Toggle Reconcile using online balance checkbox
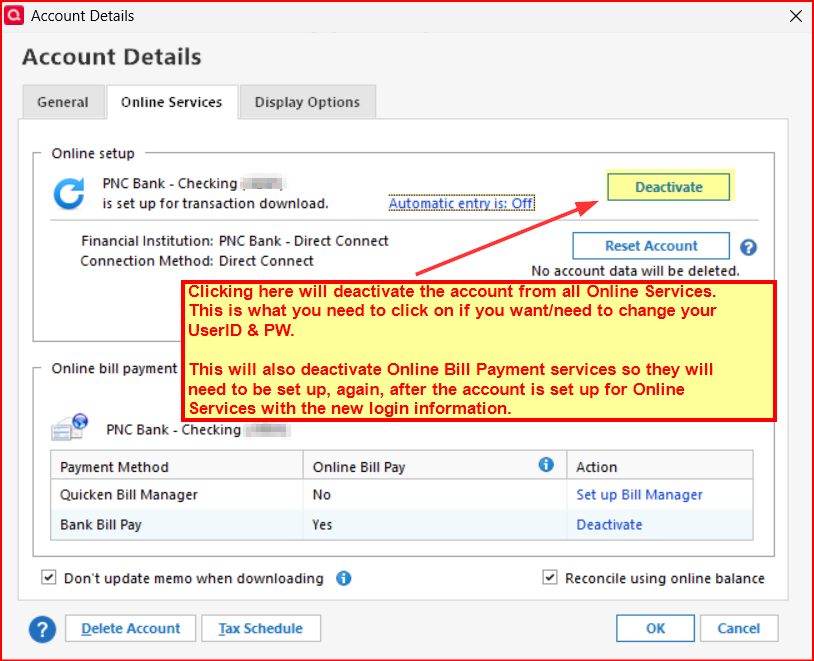This screenshot has width=814, height=661. [x=550, y=577]
